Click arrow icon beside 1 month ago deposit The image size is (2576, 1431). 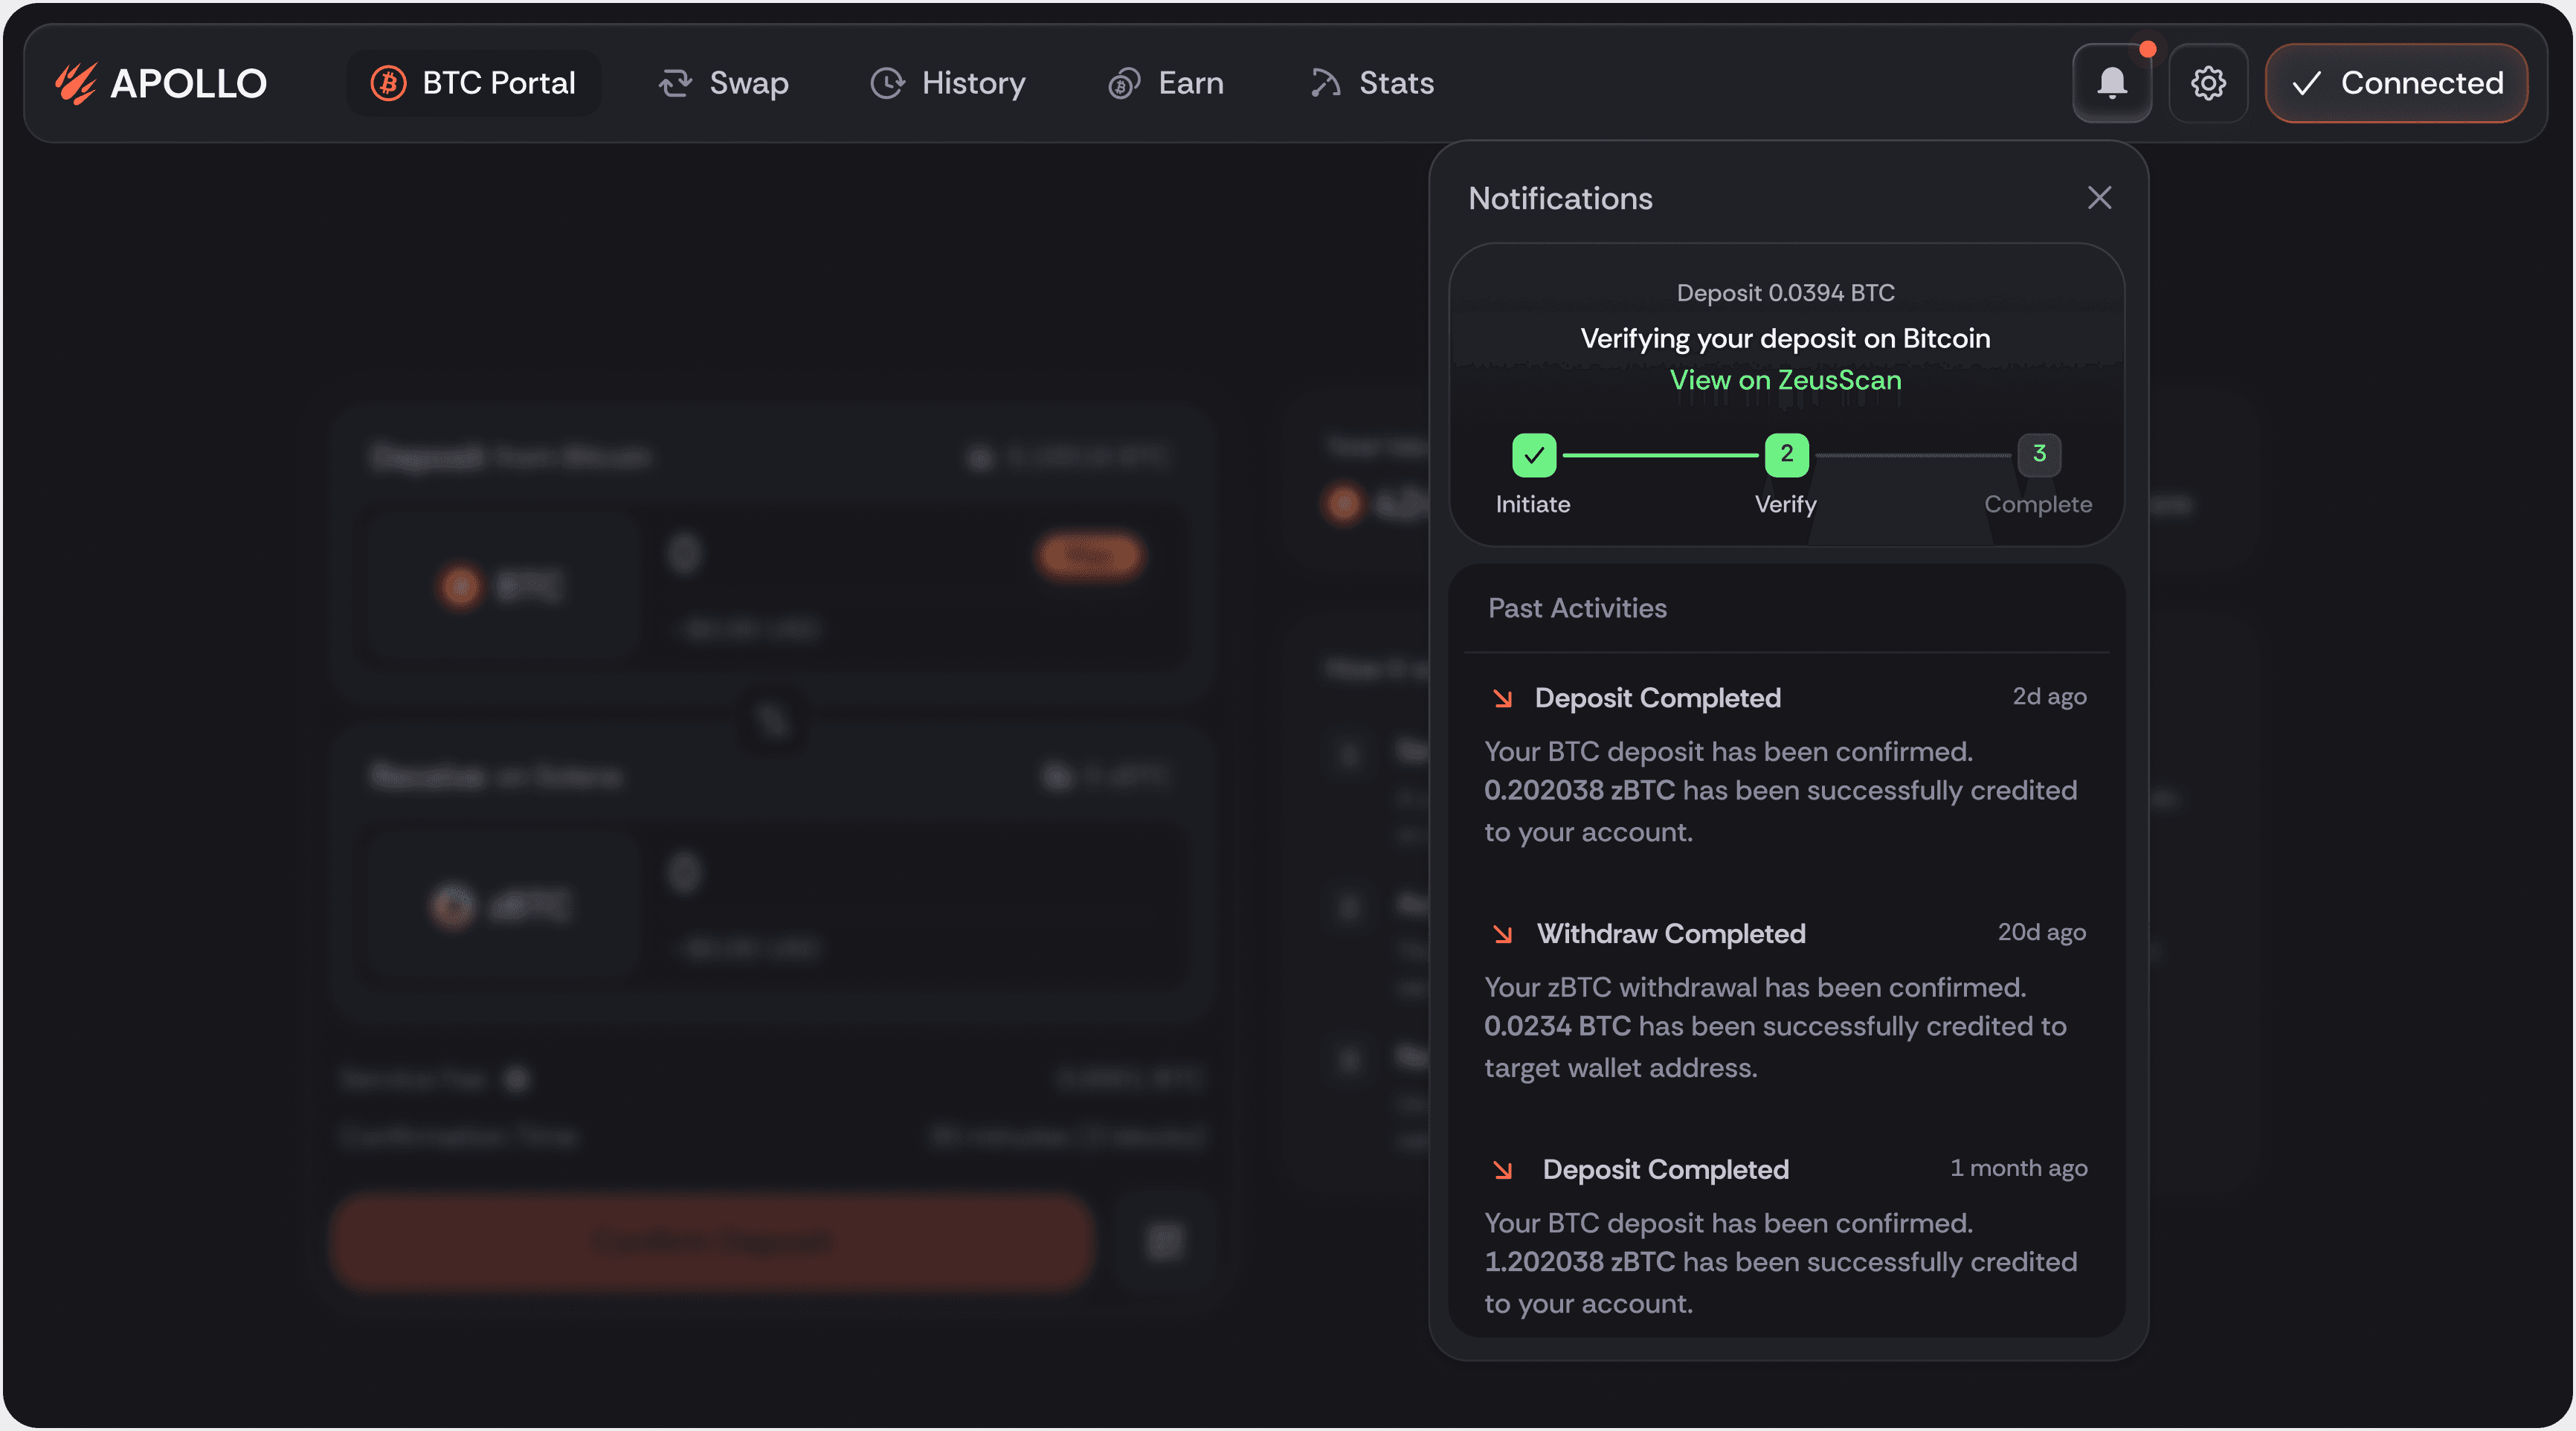1502,1170
